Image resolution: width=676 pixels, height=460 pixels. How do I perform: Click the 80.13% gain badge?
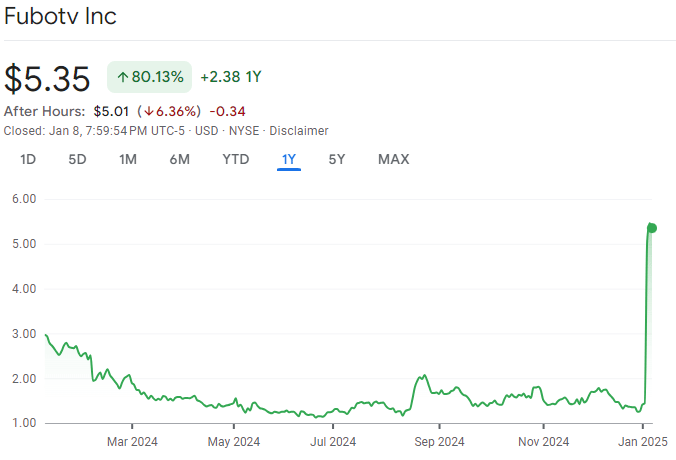(150, 77)
